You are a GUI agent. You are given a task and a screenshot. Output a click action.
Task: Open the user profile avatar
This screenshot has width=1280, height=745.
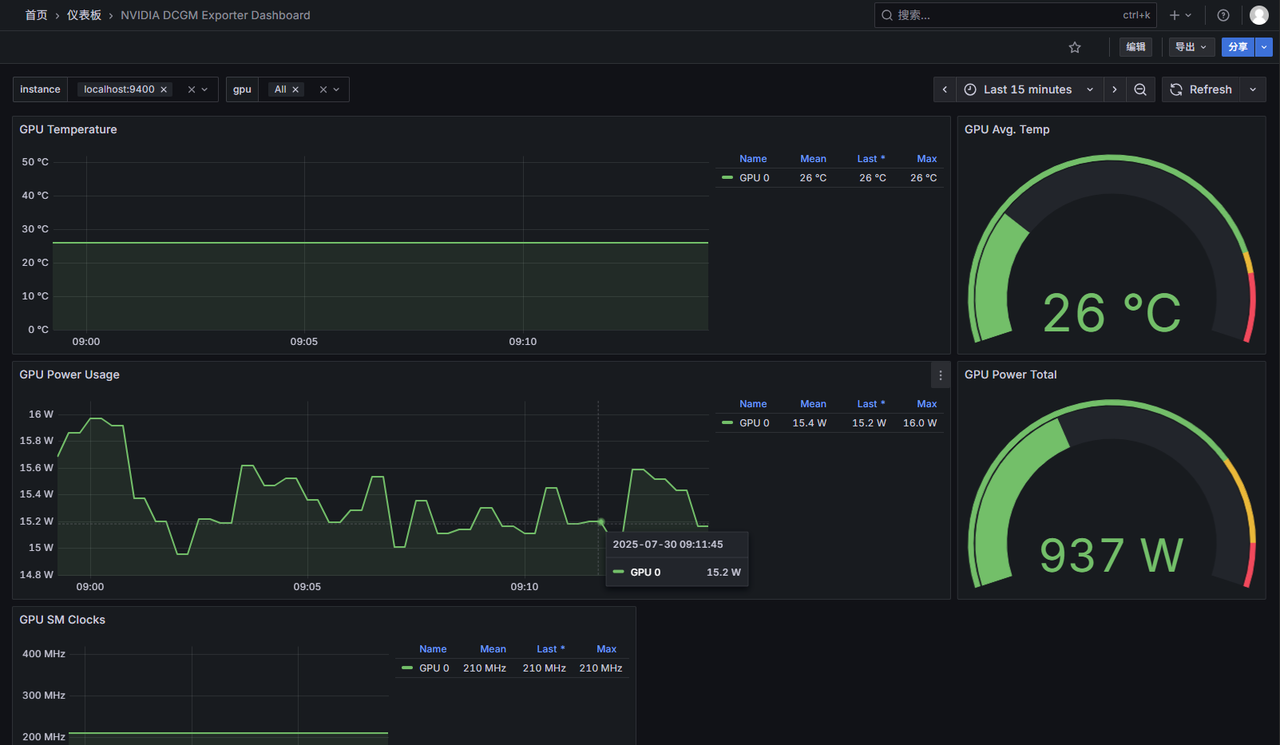click(1259, 15)
